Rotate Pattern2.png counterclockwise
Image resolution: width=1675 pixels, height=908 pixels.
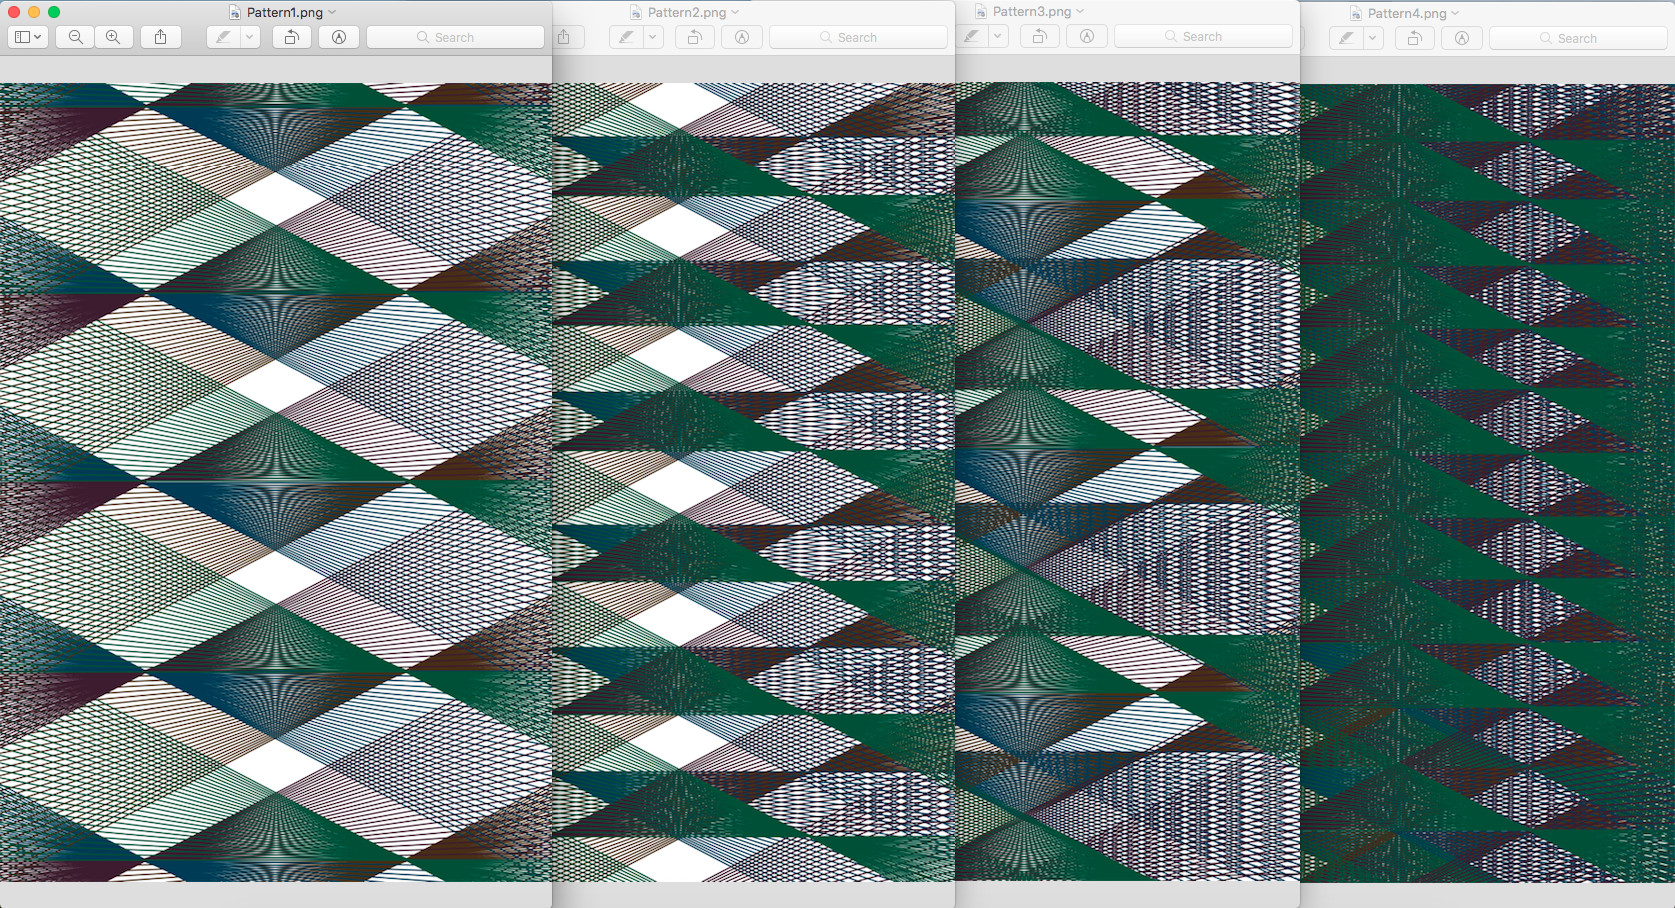pyautogui.click(x=694, y=37)
